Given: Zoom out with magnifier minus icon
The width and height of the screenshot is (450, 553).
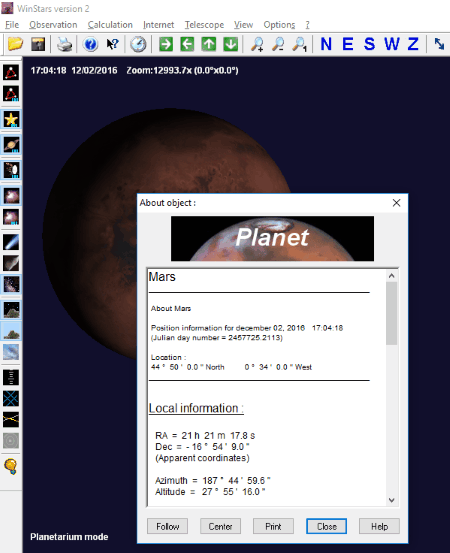Looking at the screenshot, I should [x=278, y=44].
